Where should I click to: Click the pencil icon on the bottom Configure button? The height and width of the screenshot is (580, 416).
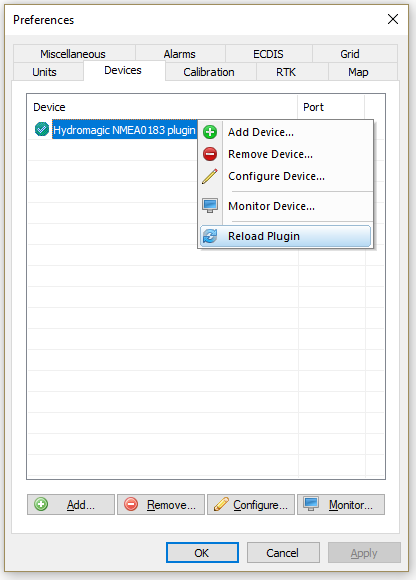point(221,504)
